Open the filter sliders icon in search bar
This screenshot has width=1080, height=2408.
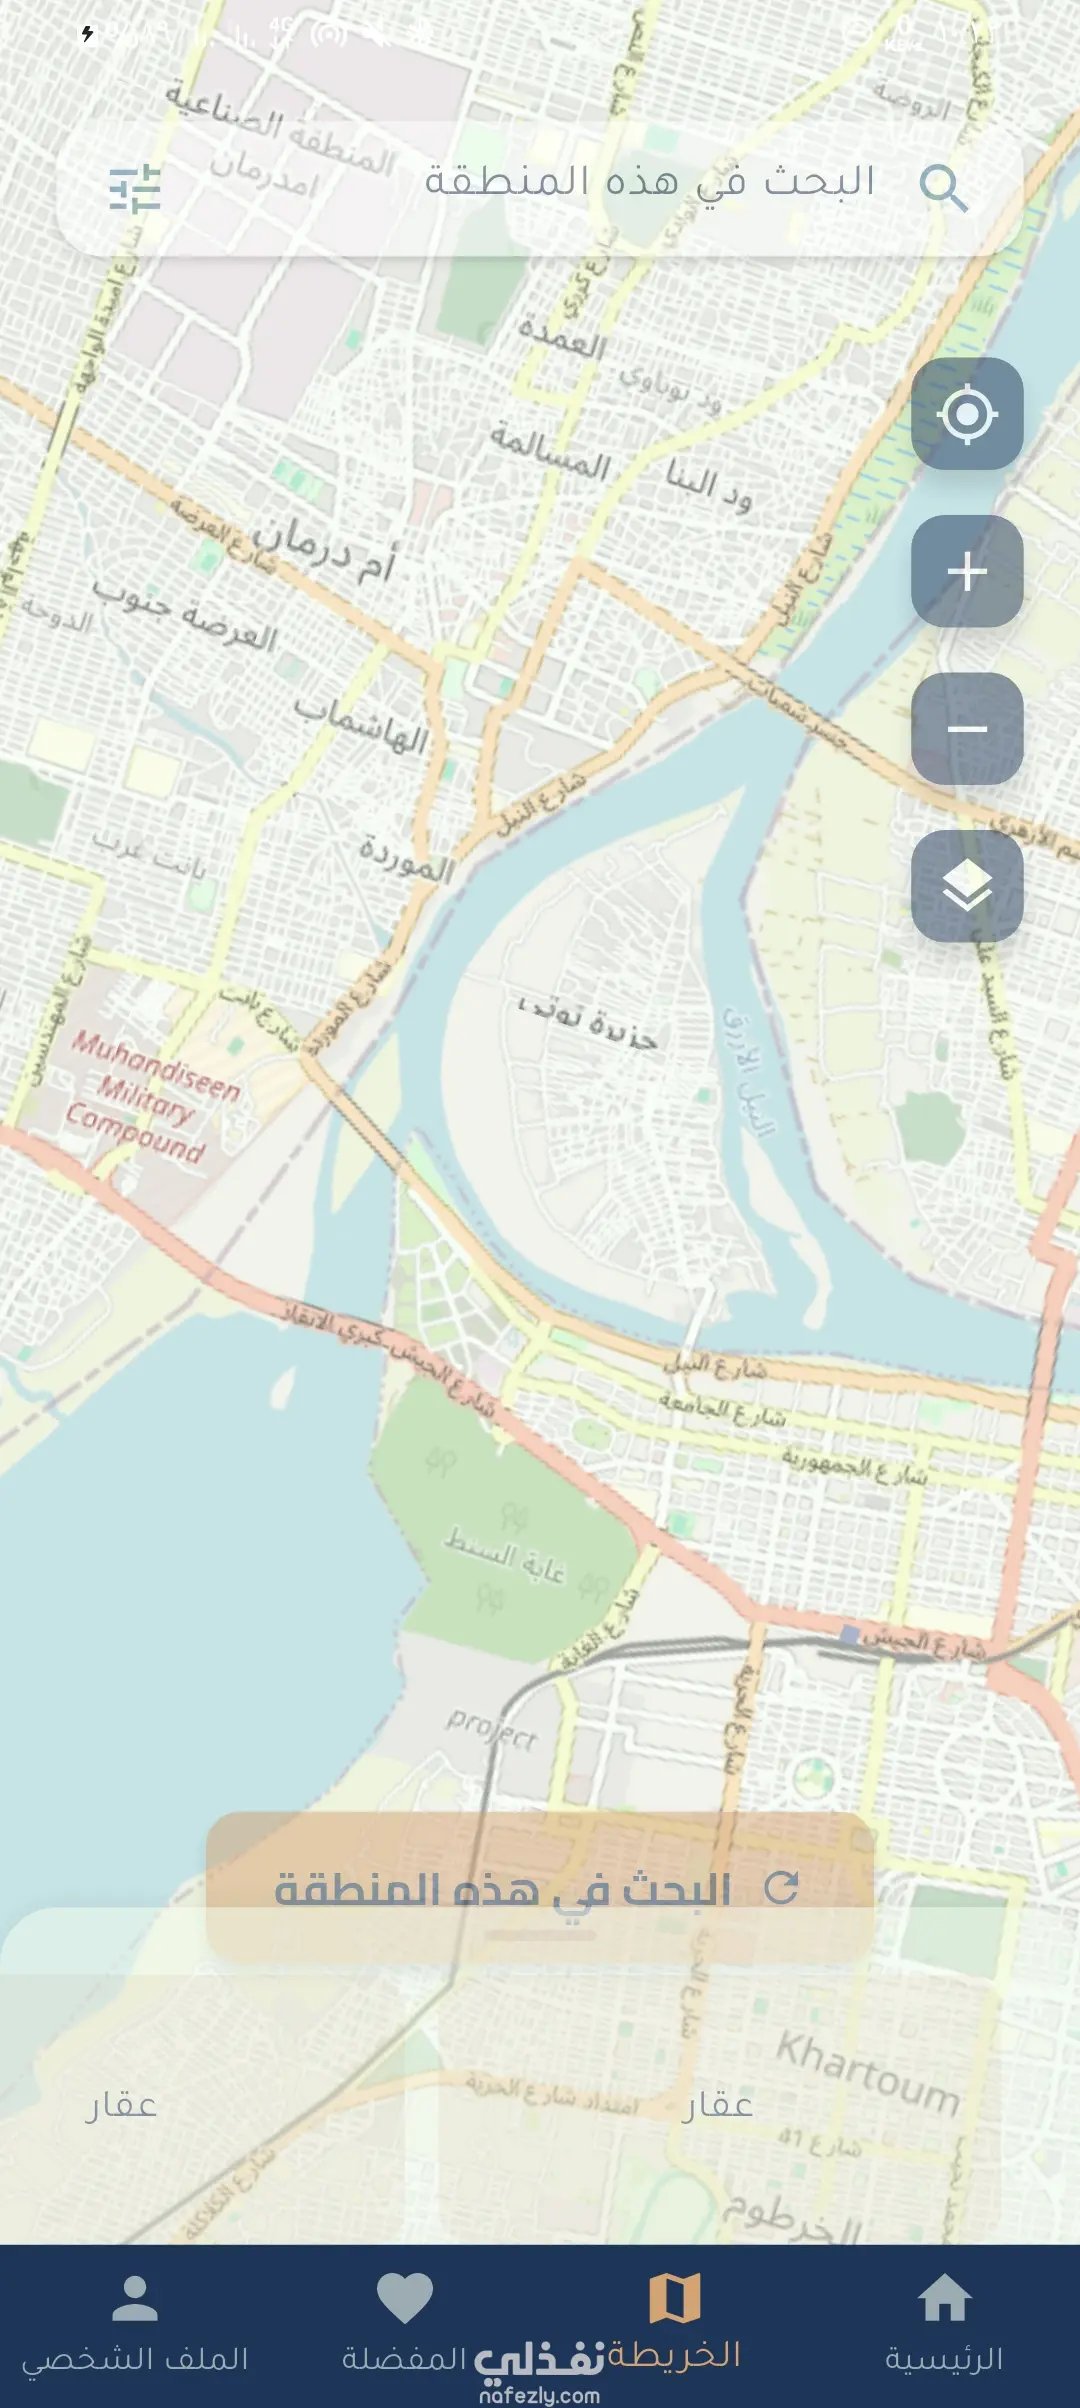135,189
